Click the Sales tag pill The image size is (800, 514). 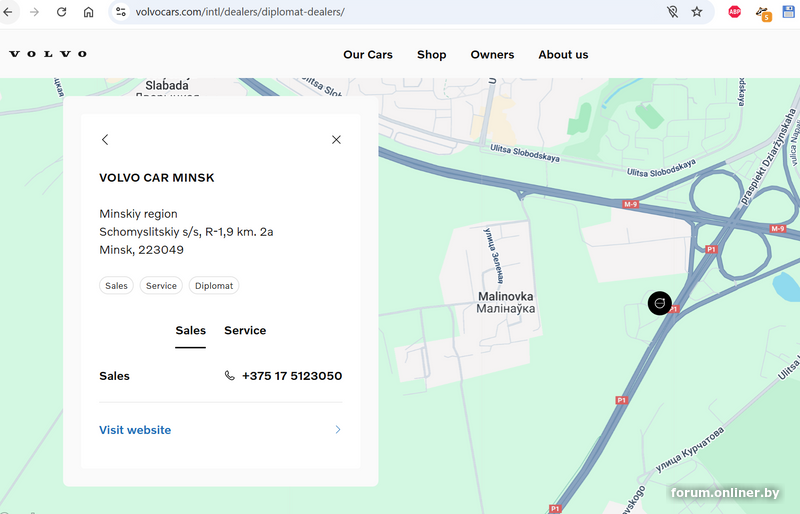(116, 286)
